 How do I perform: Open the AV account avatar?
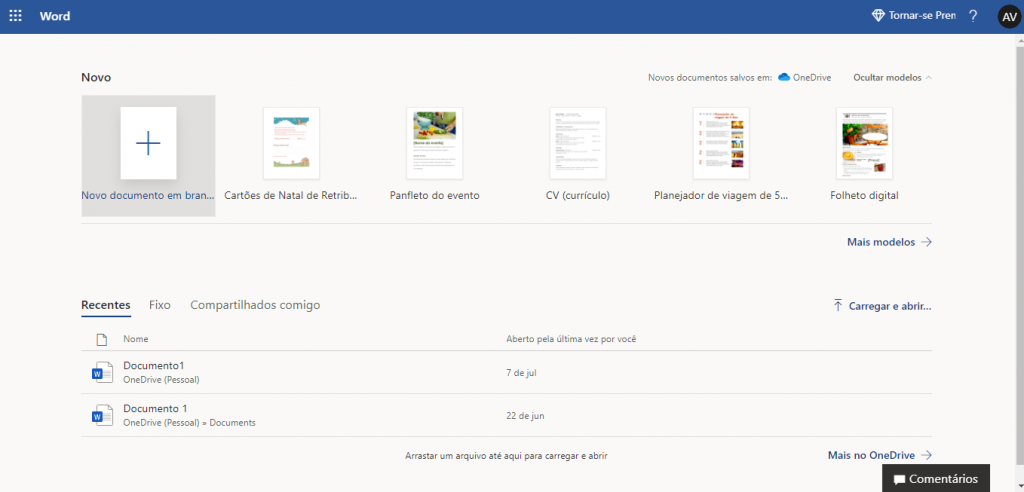(1009, 16)
